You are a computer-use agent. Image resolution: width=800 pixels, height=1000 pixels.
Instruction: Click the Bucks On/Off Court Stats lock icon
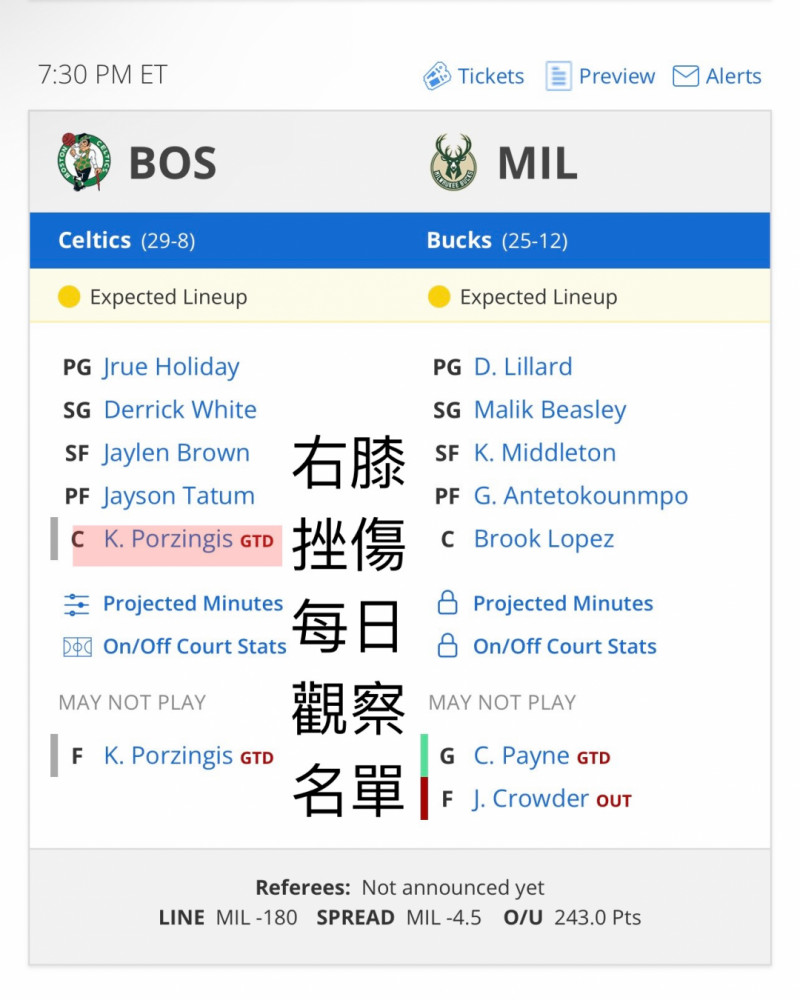click(x=447, y=645)
